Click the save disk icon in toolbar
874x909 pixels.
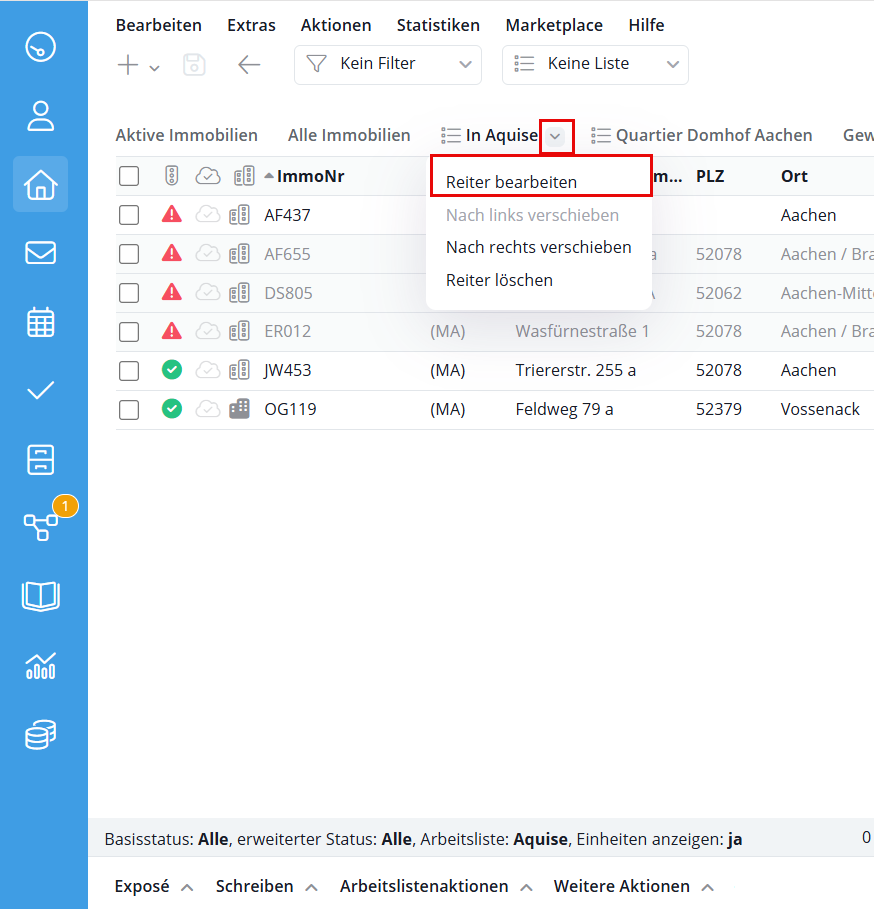click(x=194, y=64)
